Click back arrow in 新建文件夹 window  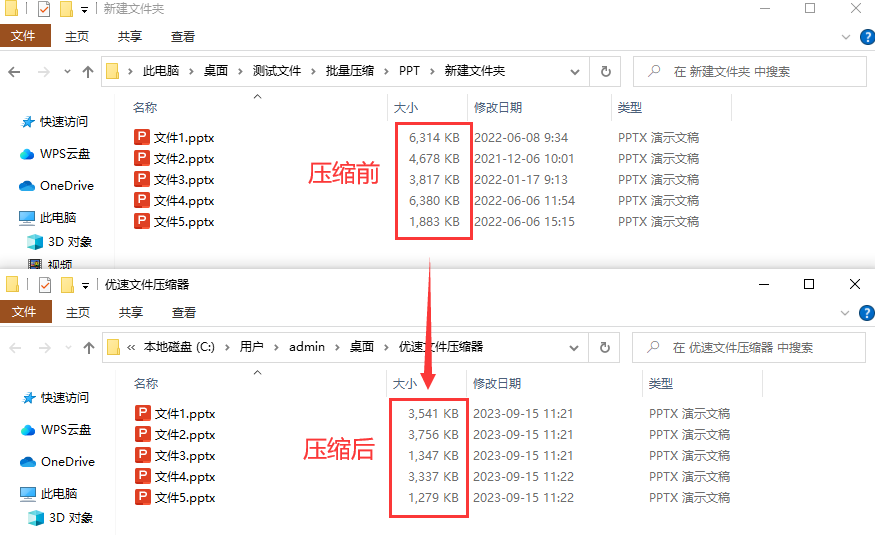(15, 71)
